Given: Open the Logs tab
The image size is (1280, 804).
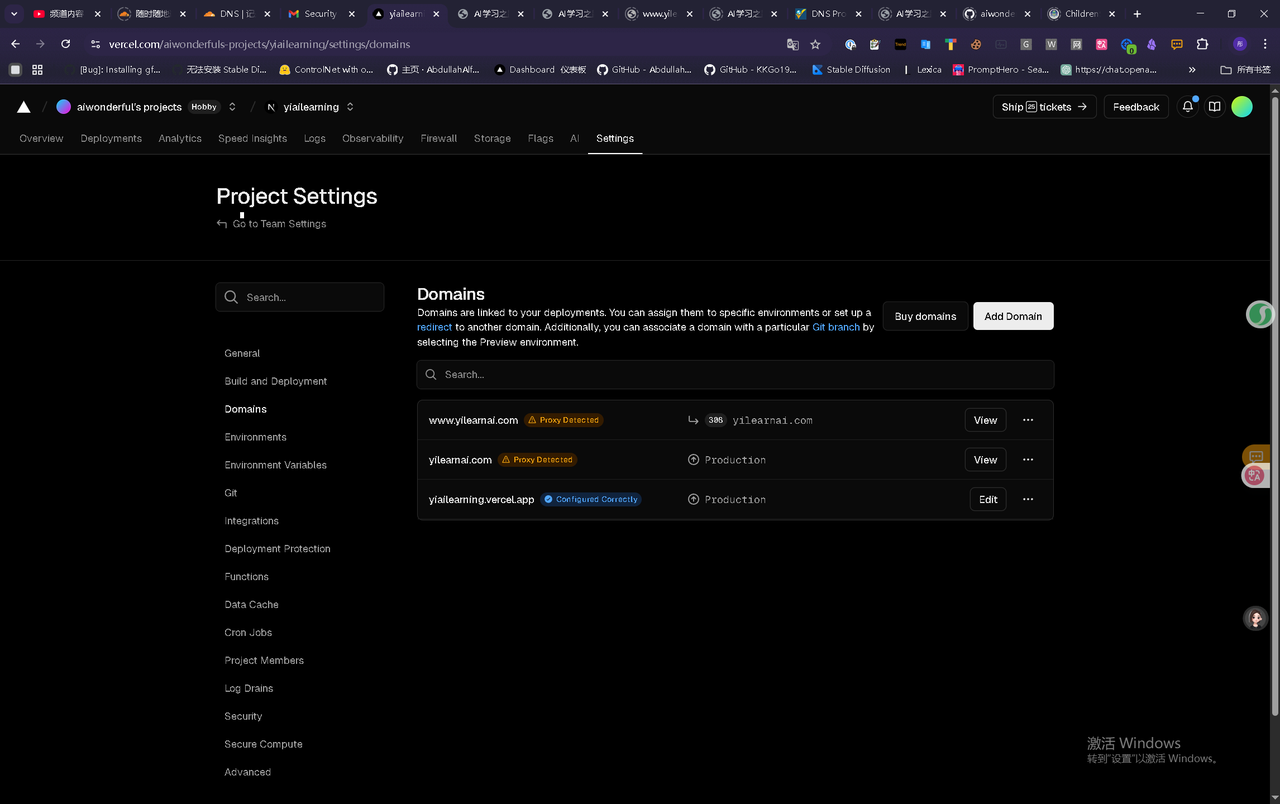Looking at the screenshot, I should [315, 139].
